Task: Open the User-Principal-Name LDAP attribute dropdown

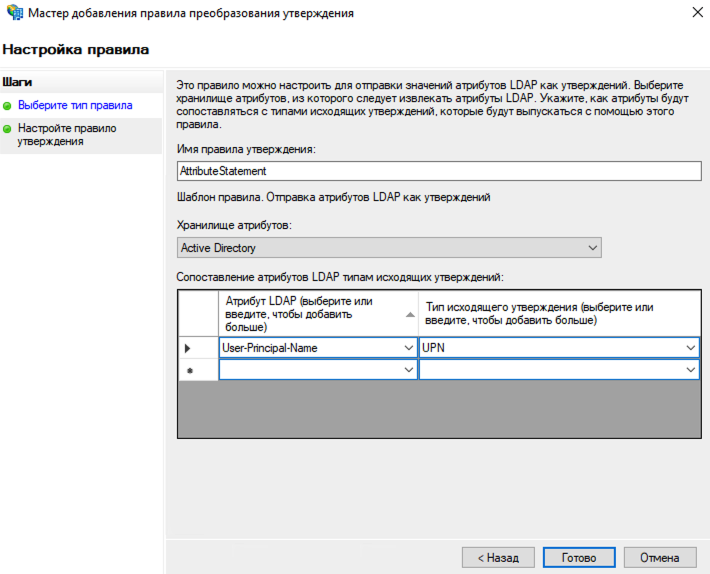Action: tap(407, 347)
